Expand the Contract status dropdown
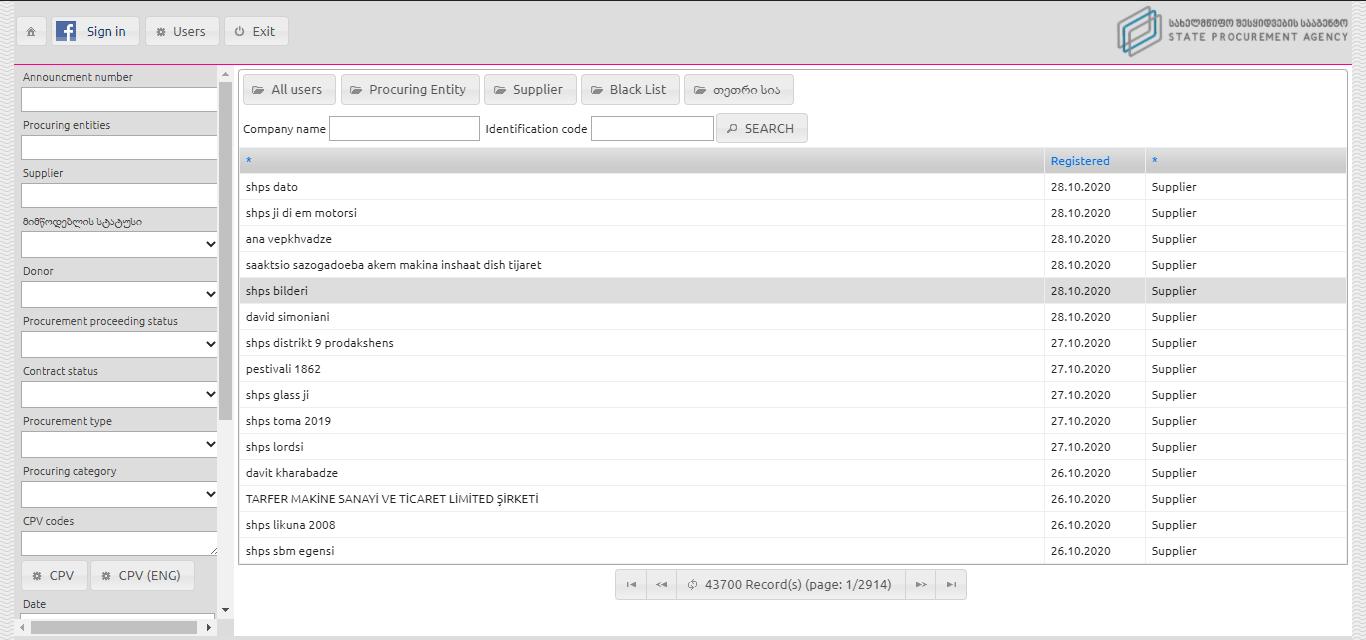The width and height of the screenshot is (1366, 640). pos(119,394)
